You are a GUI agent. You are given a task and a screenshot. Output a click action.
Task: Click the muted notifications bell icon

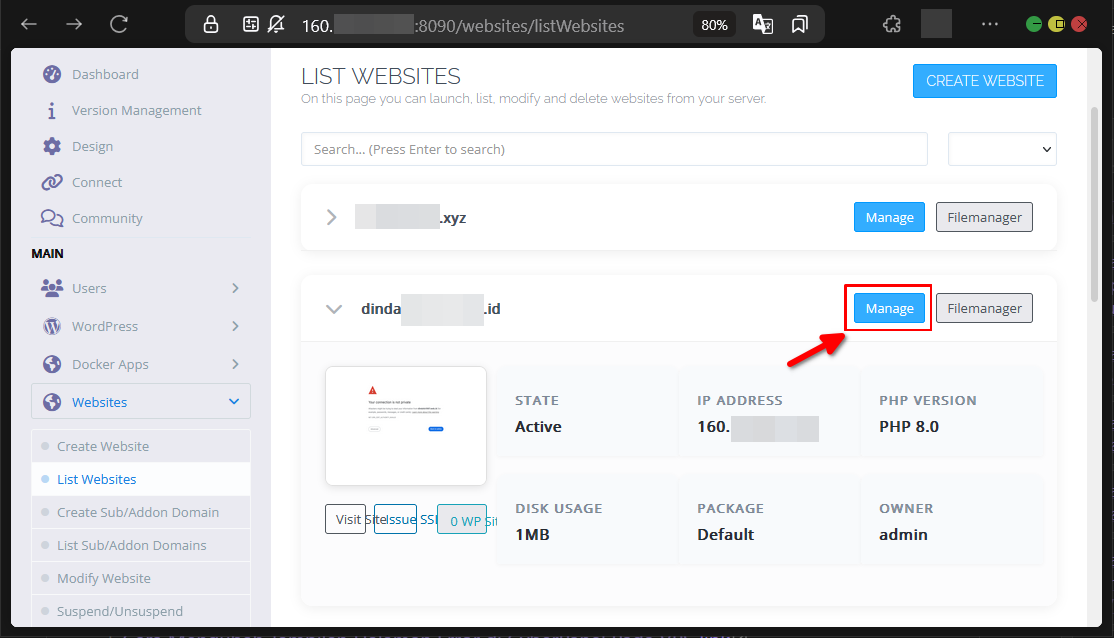point(276,25)
